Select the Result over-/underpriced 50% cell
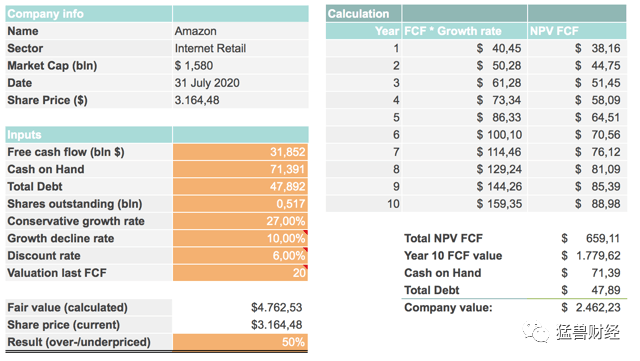 click(x=240, y=342)
